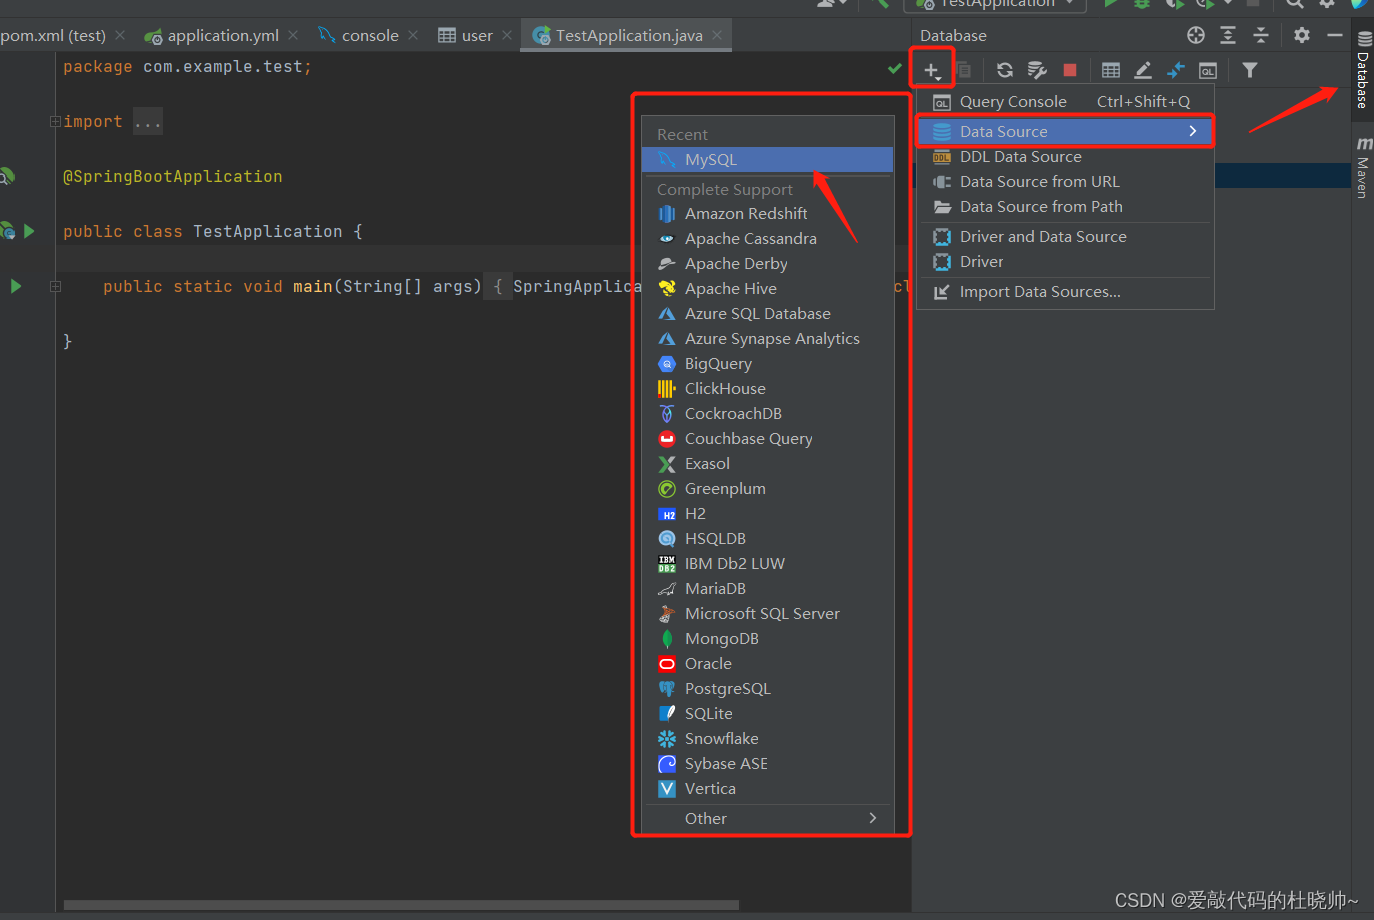The image size is (1374, 920).
Task: Select Apache Cassandra data source
Action: click(x=767, y=239)
